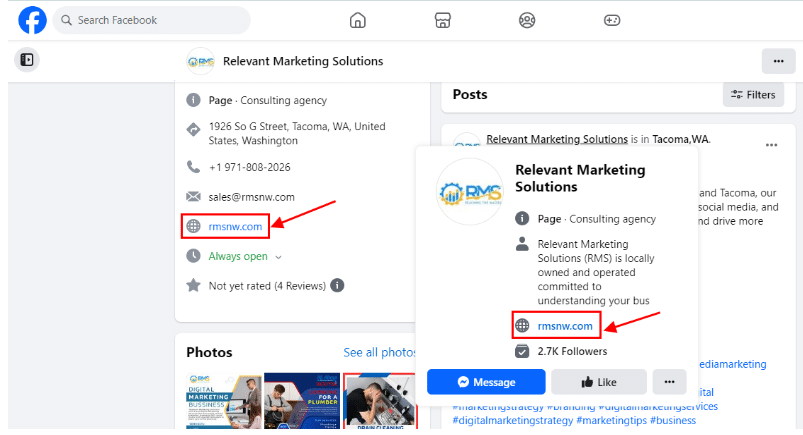This screenshot has width=803, height=435.
Task: Click the followers checkmark icon
Action: click(x=522, y=351)
